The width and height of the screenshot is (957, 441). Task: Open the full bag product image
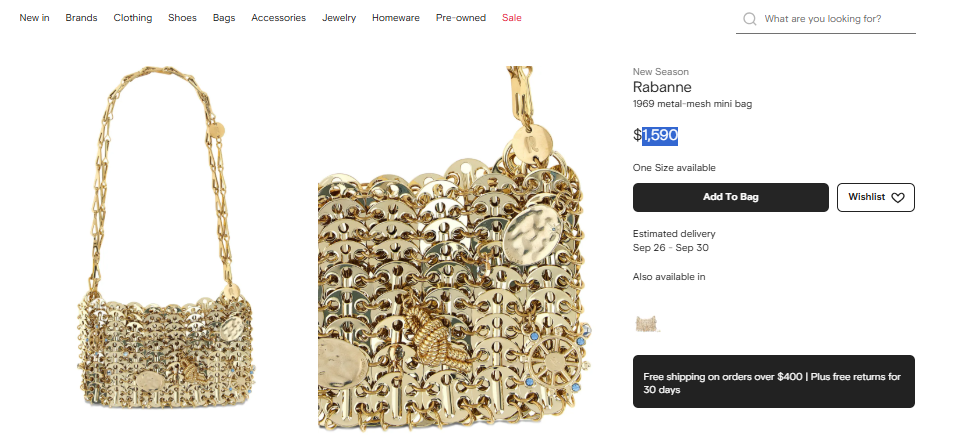click(x=165, y=238)
